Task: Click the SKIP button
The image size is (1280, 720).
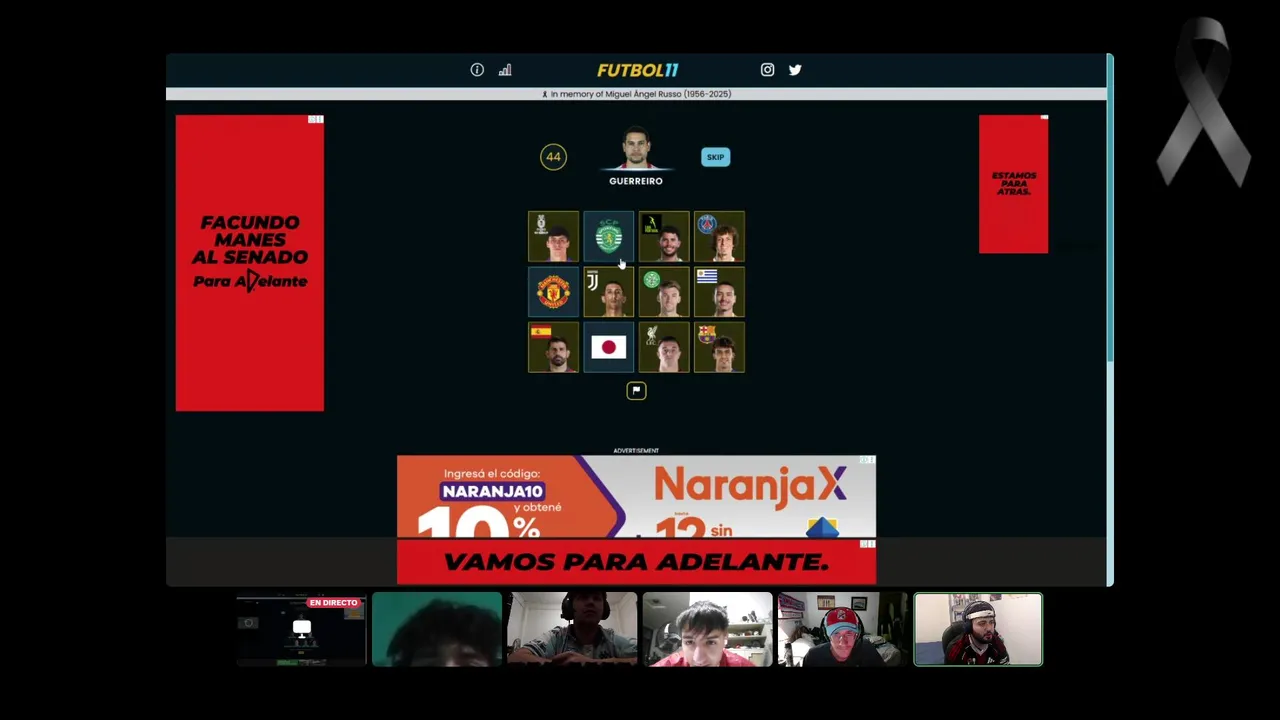Action: [715, 157]
